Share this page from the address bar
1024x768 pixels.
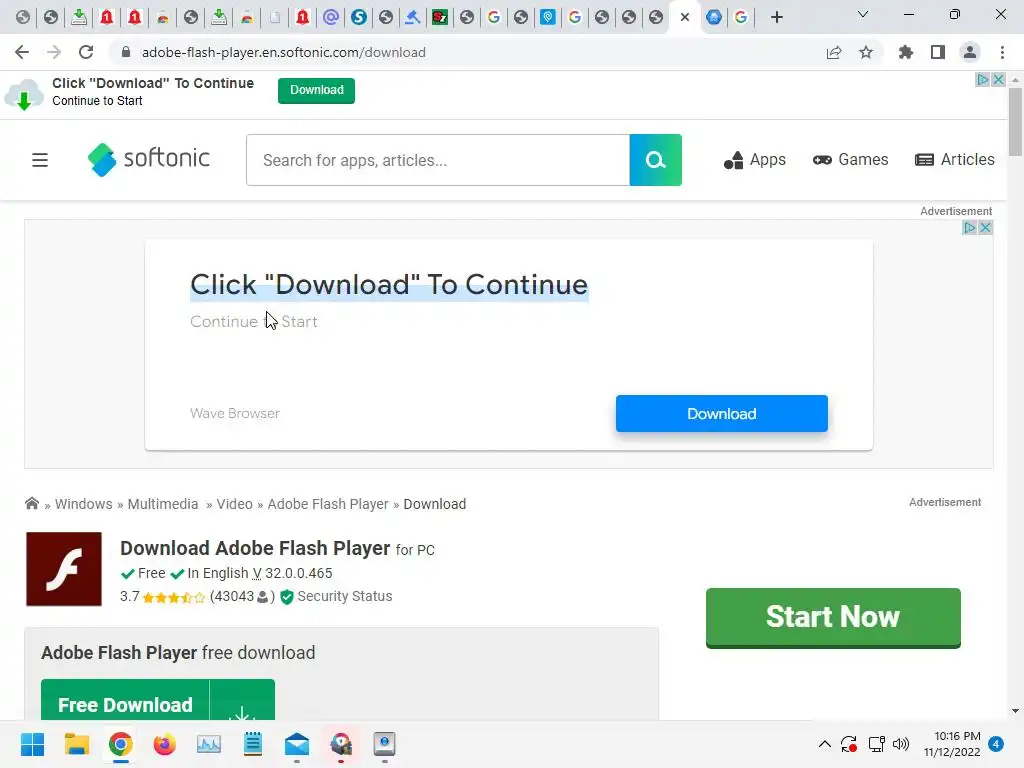click(834, 52)
